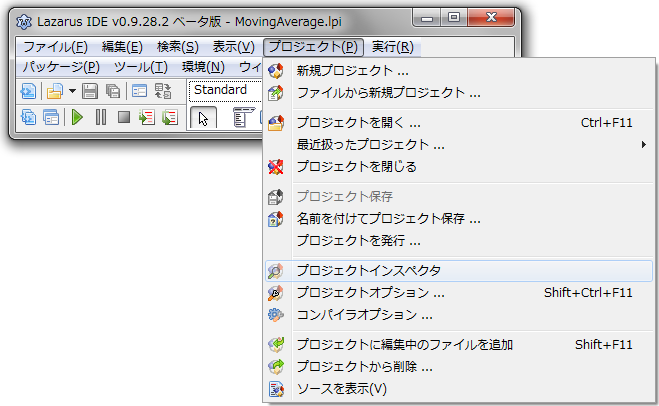Screen dimensions: 659x406
Task: Select the TMainMenu component palette icon
Action: pyautogui.click(x=244, y=117)
